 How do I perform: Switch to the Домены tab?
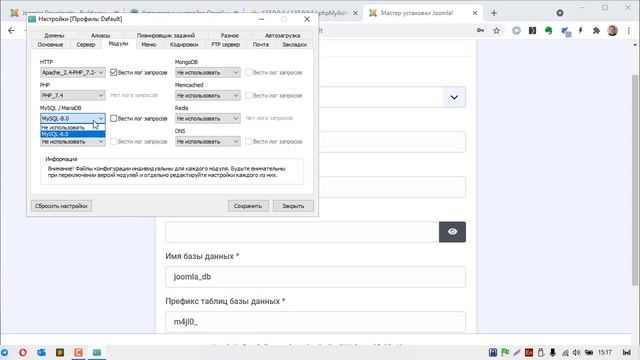click(54, 36)
